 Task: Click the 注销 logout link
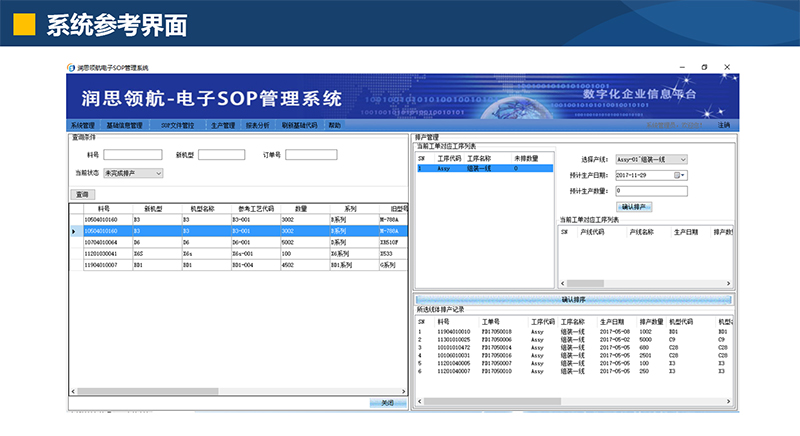coord(723,125)
